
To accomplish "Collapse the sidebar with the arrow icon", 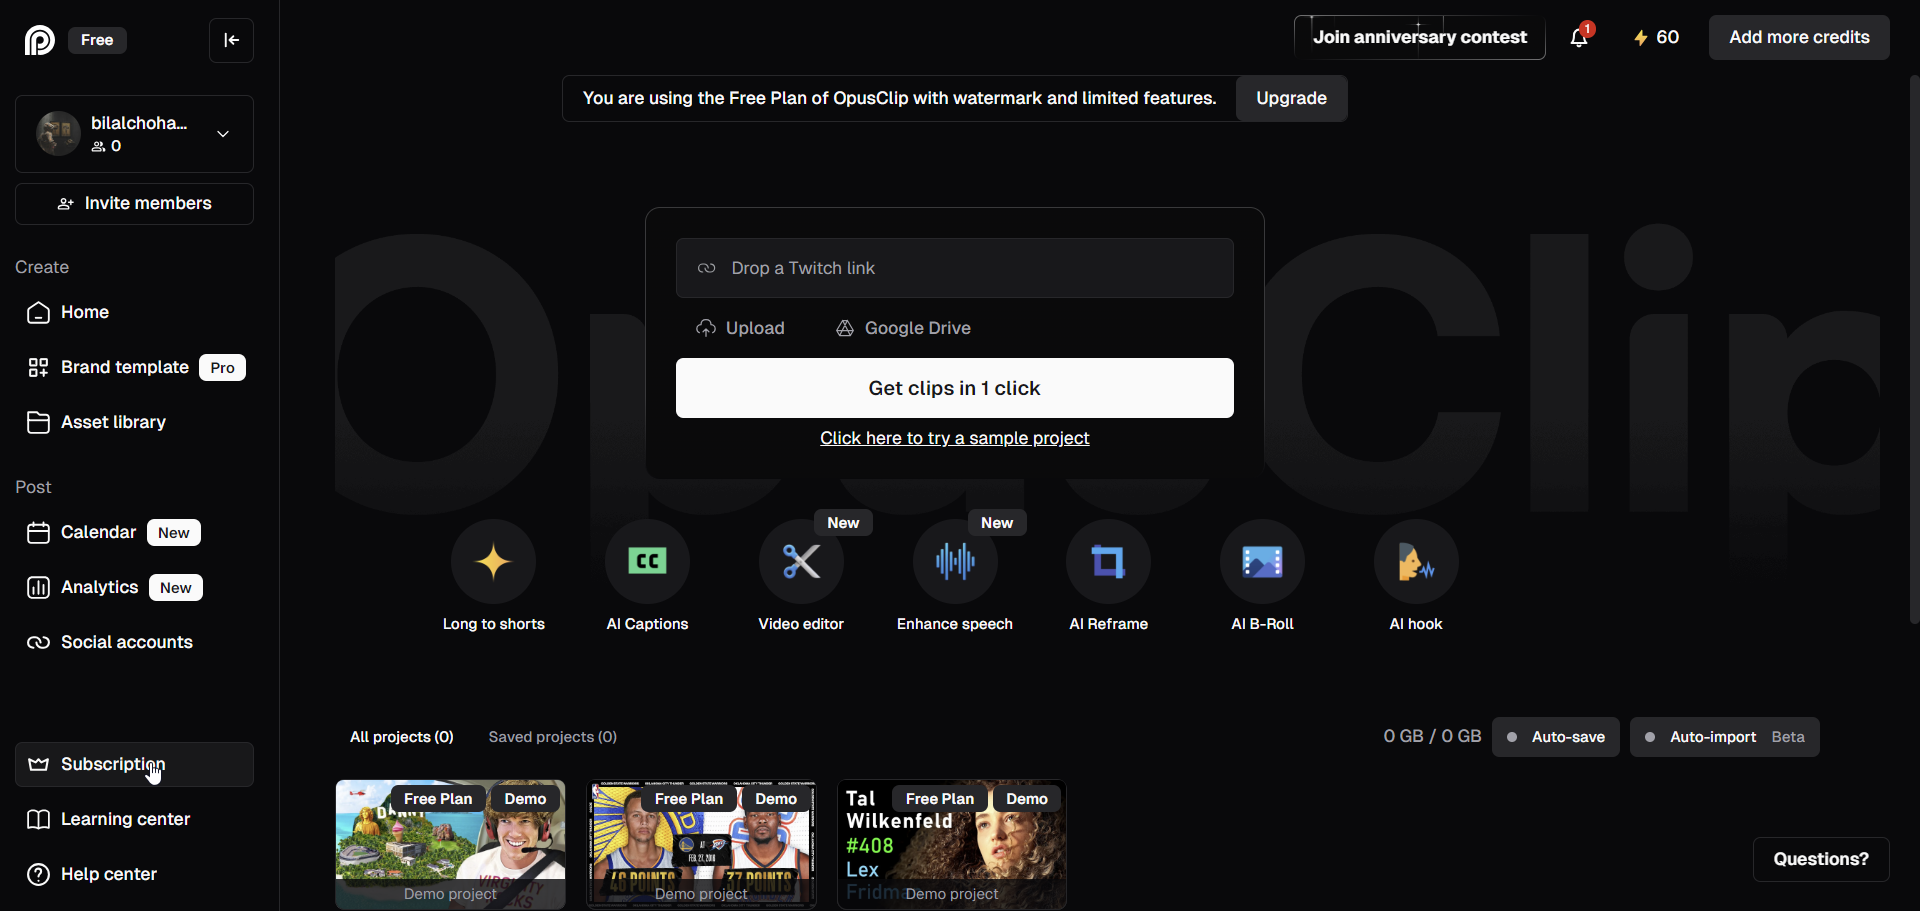I will 231,40.
